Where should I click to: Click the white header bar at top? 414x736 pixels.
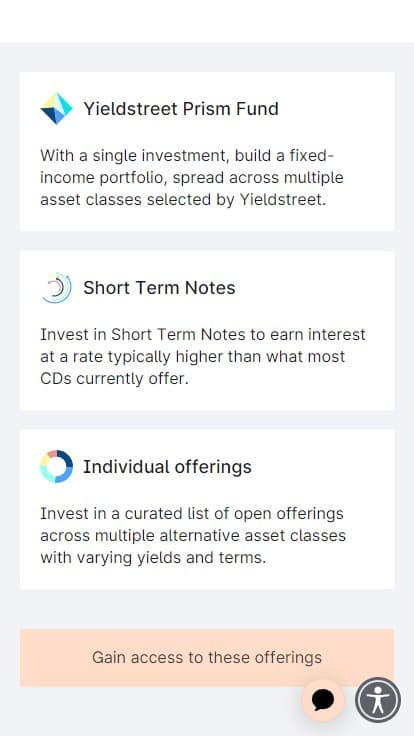point(207,21)
